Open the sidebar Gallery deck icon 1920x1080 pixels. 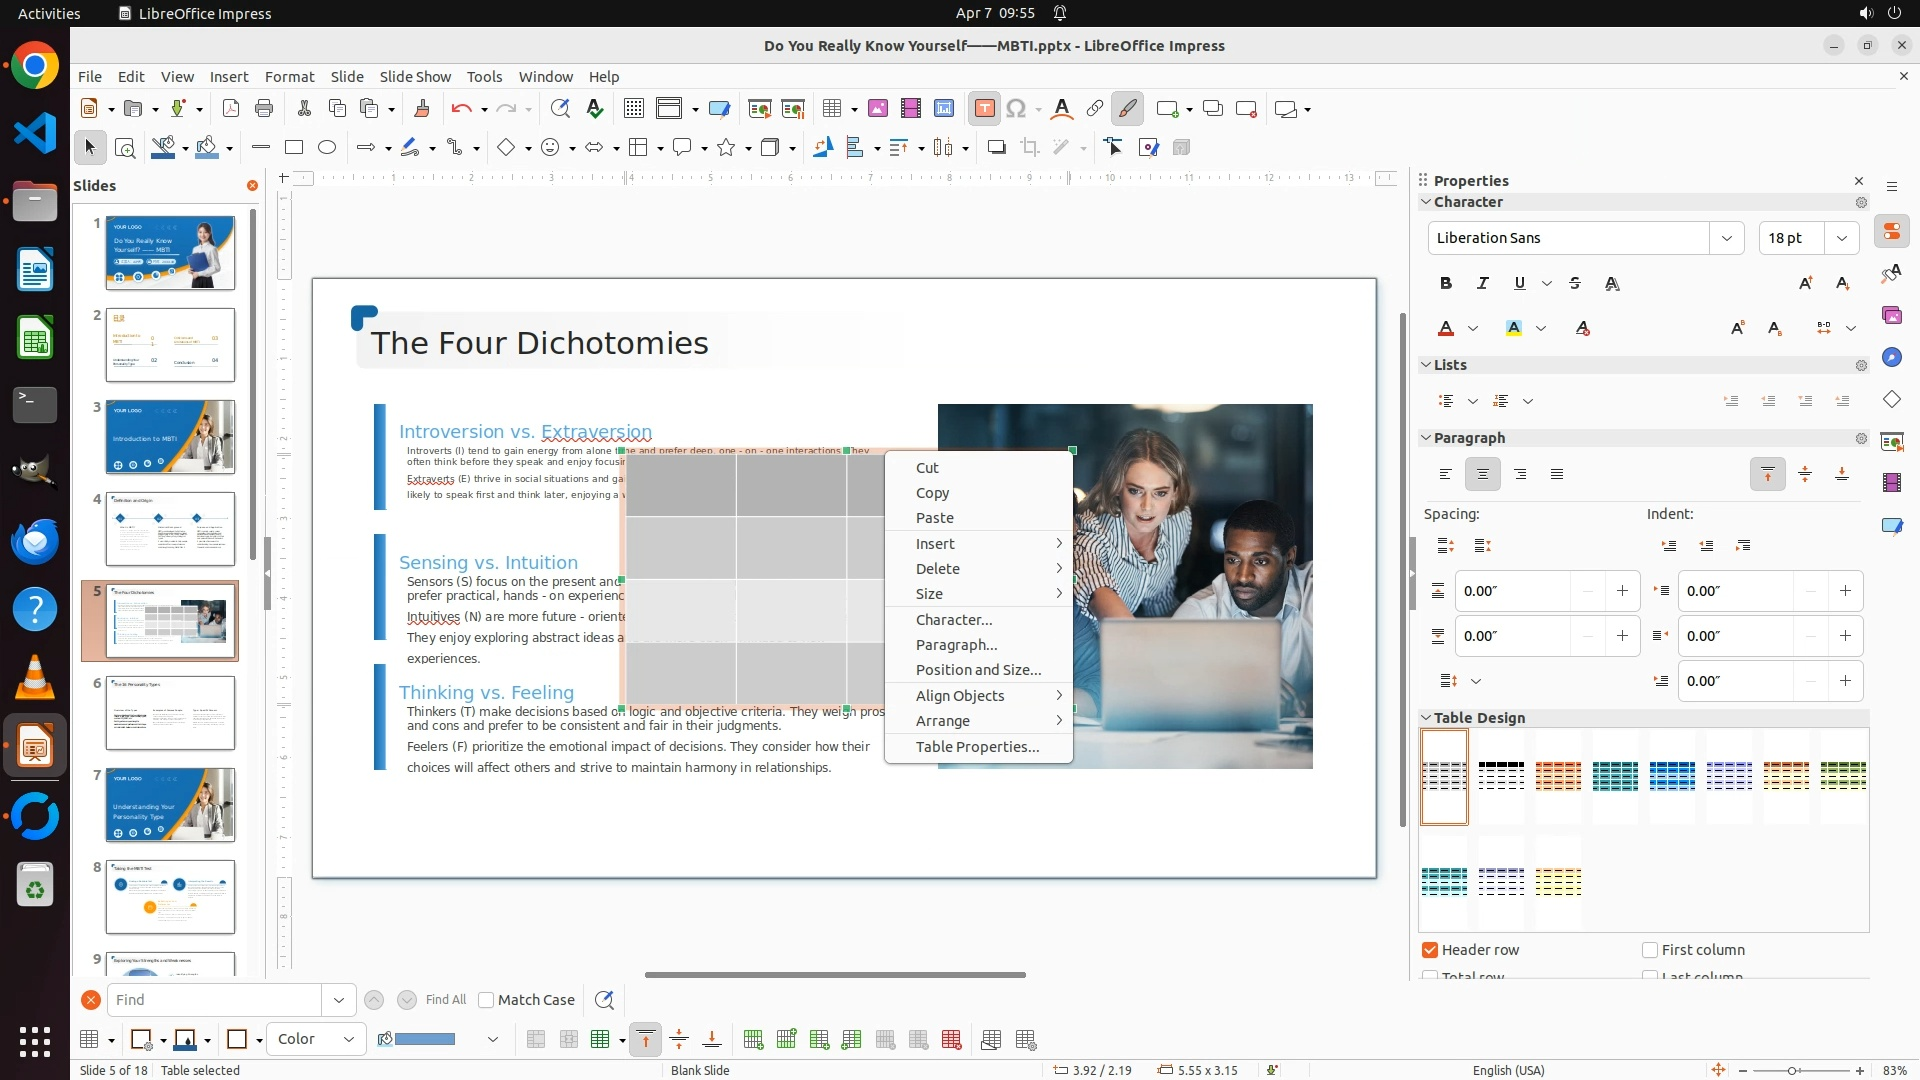(1891, 315)
